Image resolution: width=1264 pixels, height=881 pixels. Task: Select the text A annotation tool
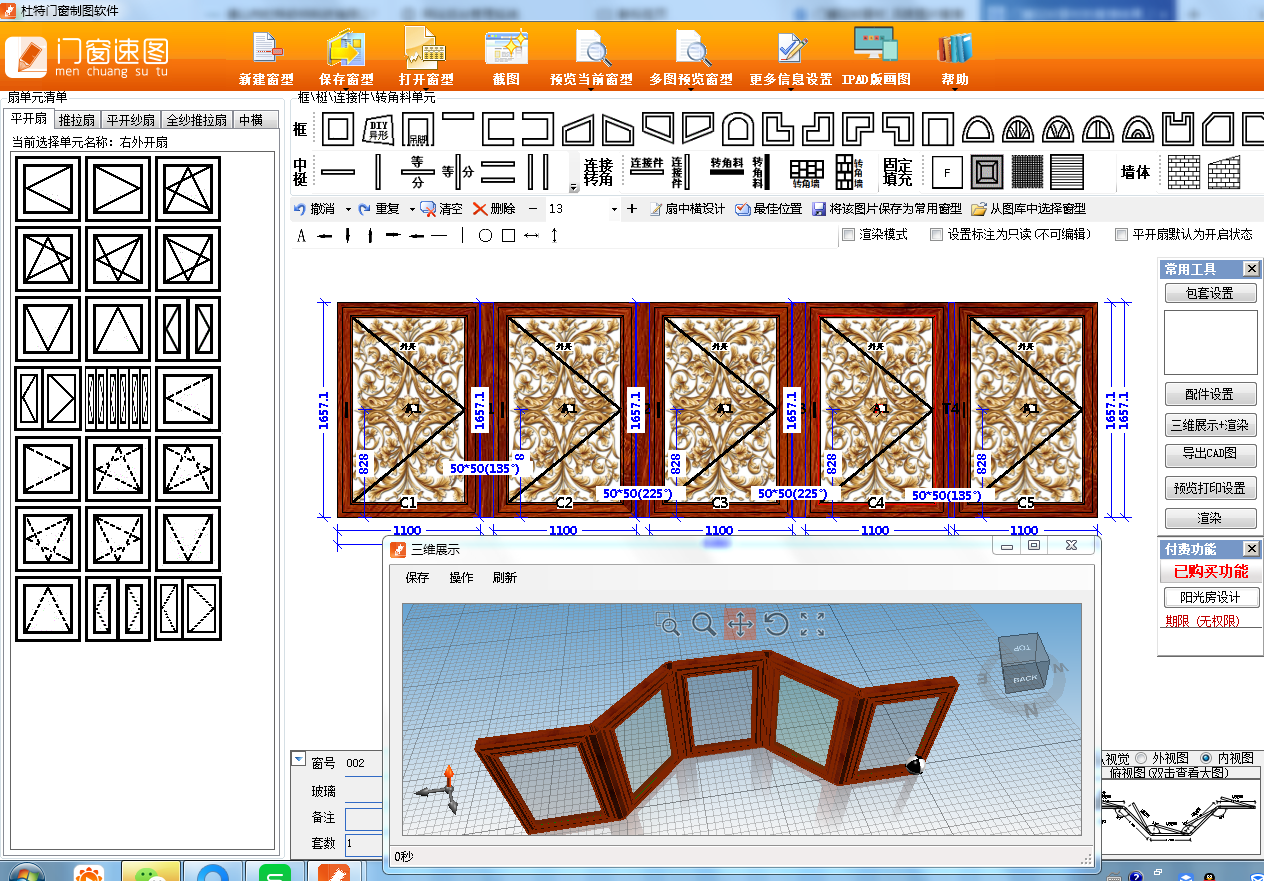(x=301, y=236)
